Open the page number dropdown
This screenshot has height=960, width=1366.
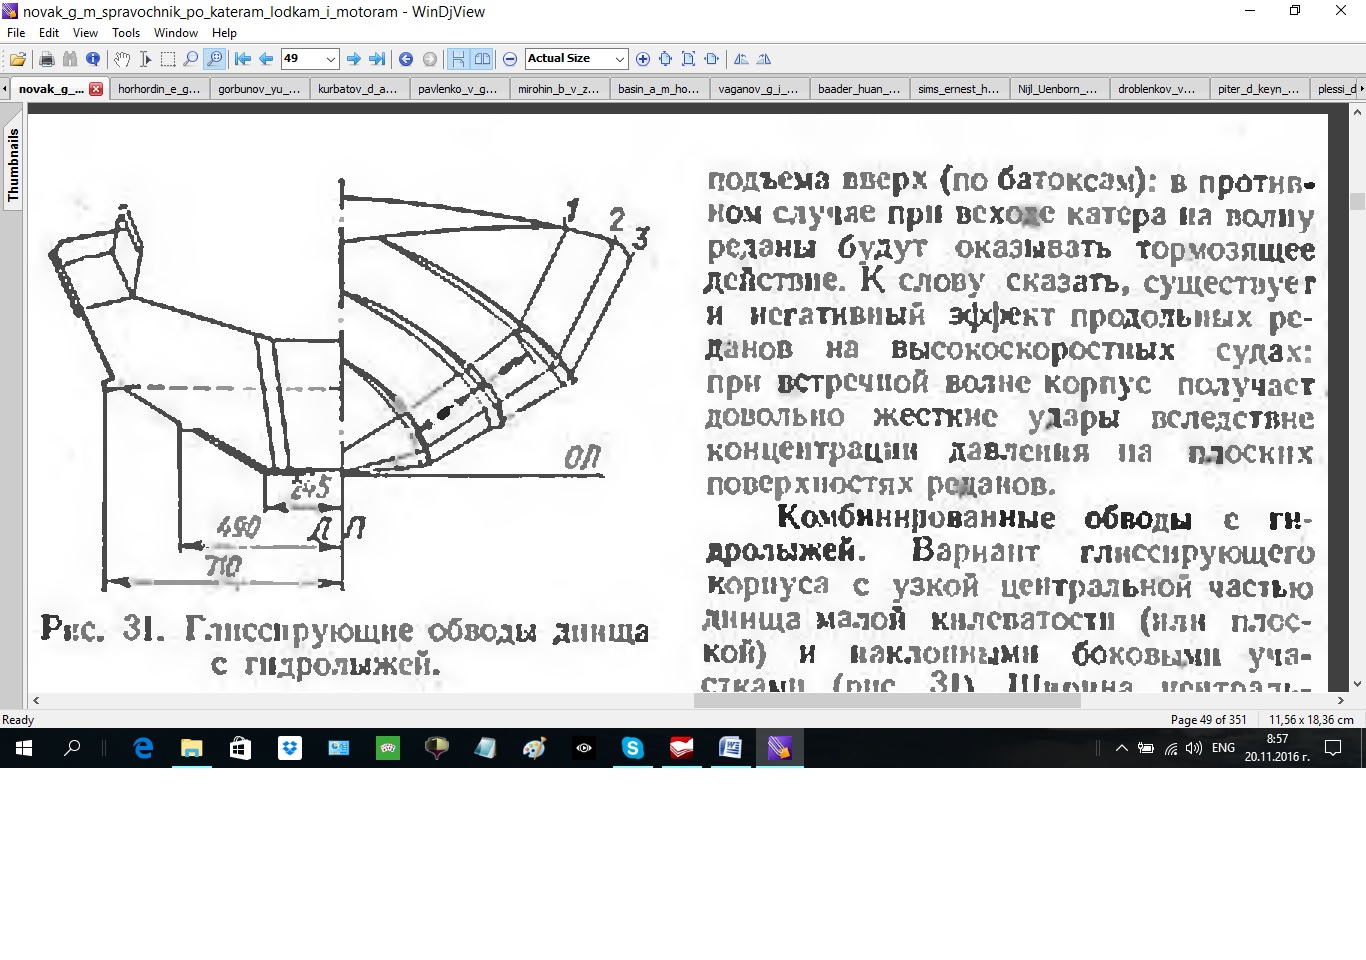tap(330, 59)
